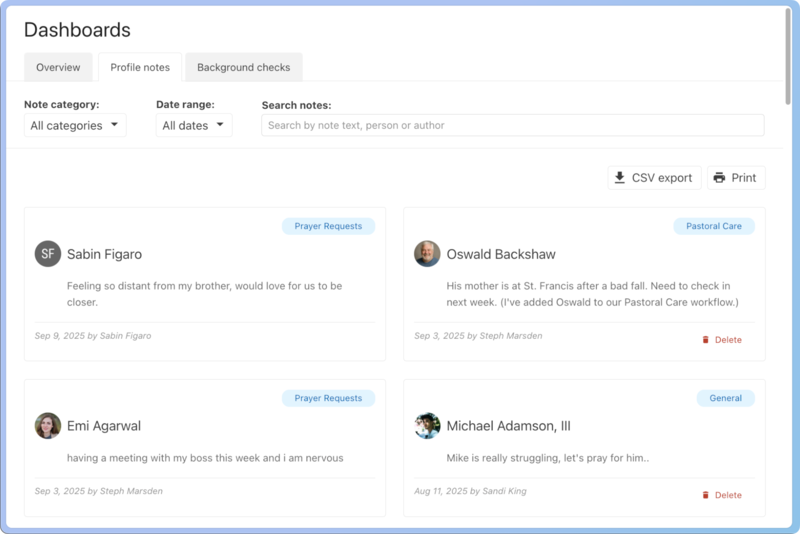800x534 pixels.
Task: Open Michael Adamson's profile photo
Action: pos(427,425)
